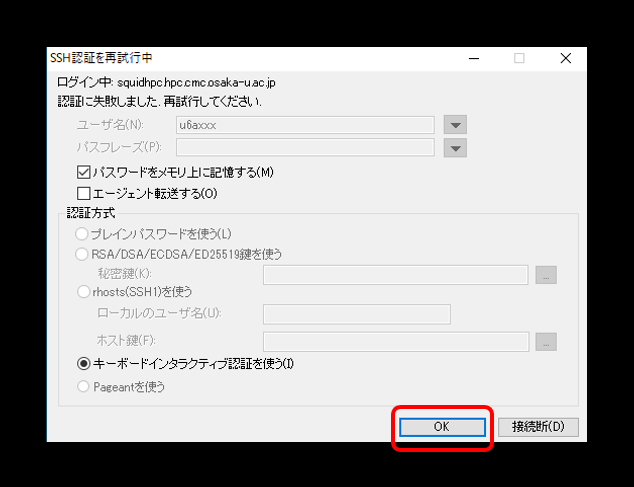This screenshot has height=487, width=634.
Task: Click the maximize button in title bar
Action: (519, 58)
